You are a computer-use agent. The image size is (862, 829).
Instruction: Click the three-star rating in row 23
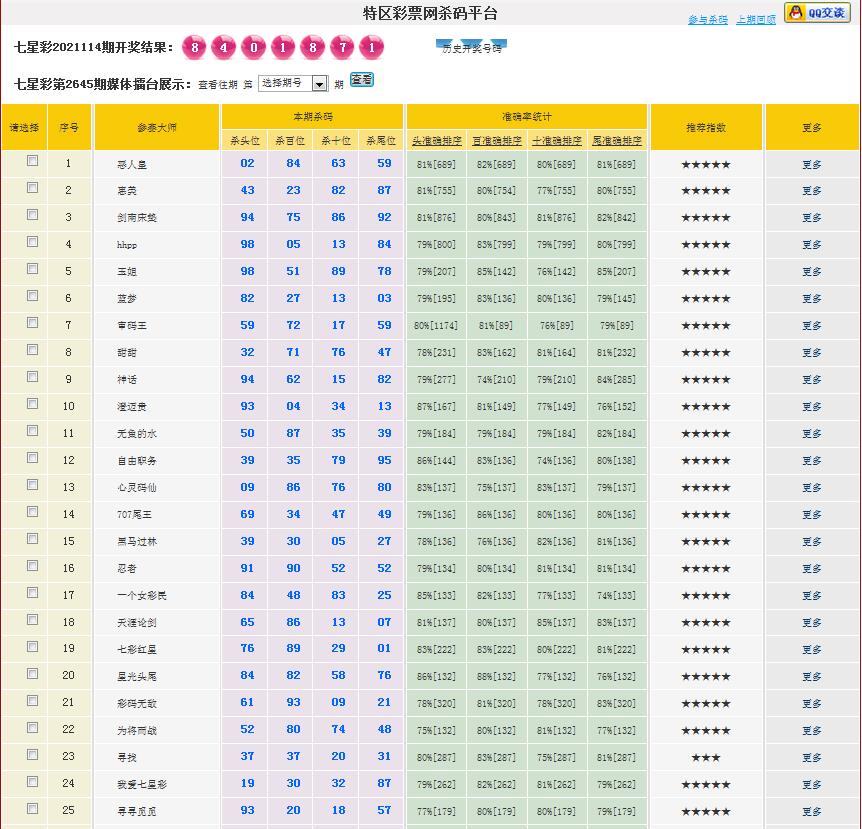click(706, 758)
